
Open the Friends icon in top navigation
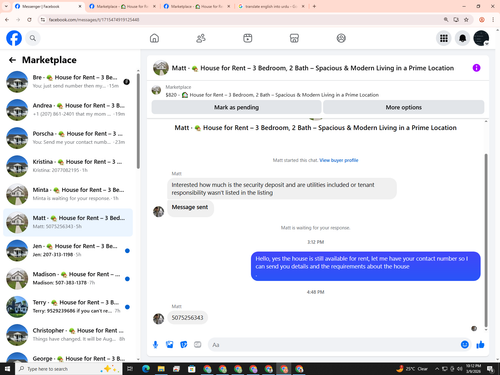tap(201, 38)
